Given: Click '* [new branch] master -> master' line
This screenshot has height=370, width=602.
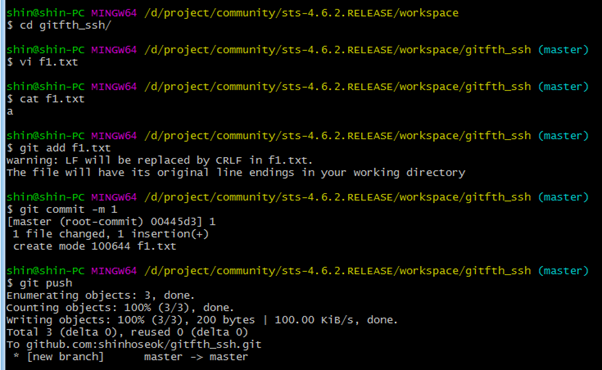Looking at the screenshot, I should pos(131,357).
